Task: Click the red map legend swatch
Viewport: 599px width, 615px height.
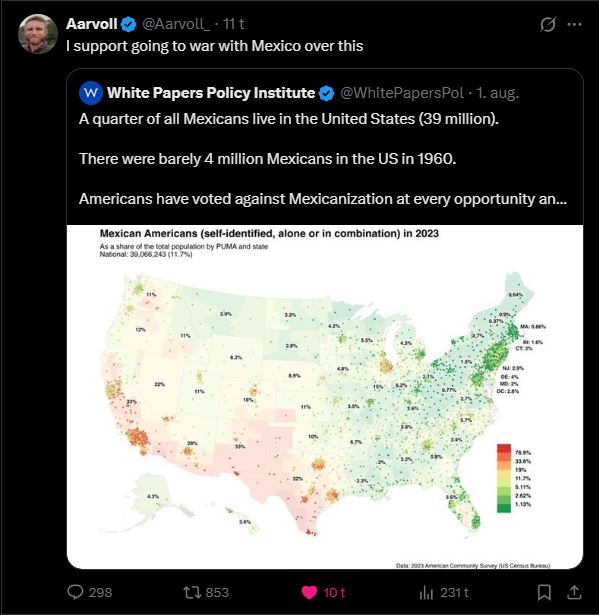Action: click(x=504, y=448)
